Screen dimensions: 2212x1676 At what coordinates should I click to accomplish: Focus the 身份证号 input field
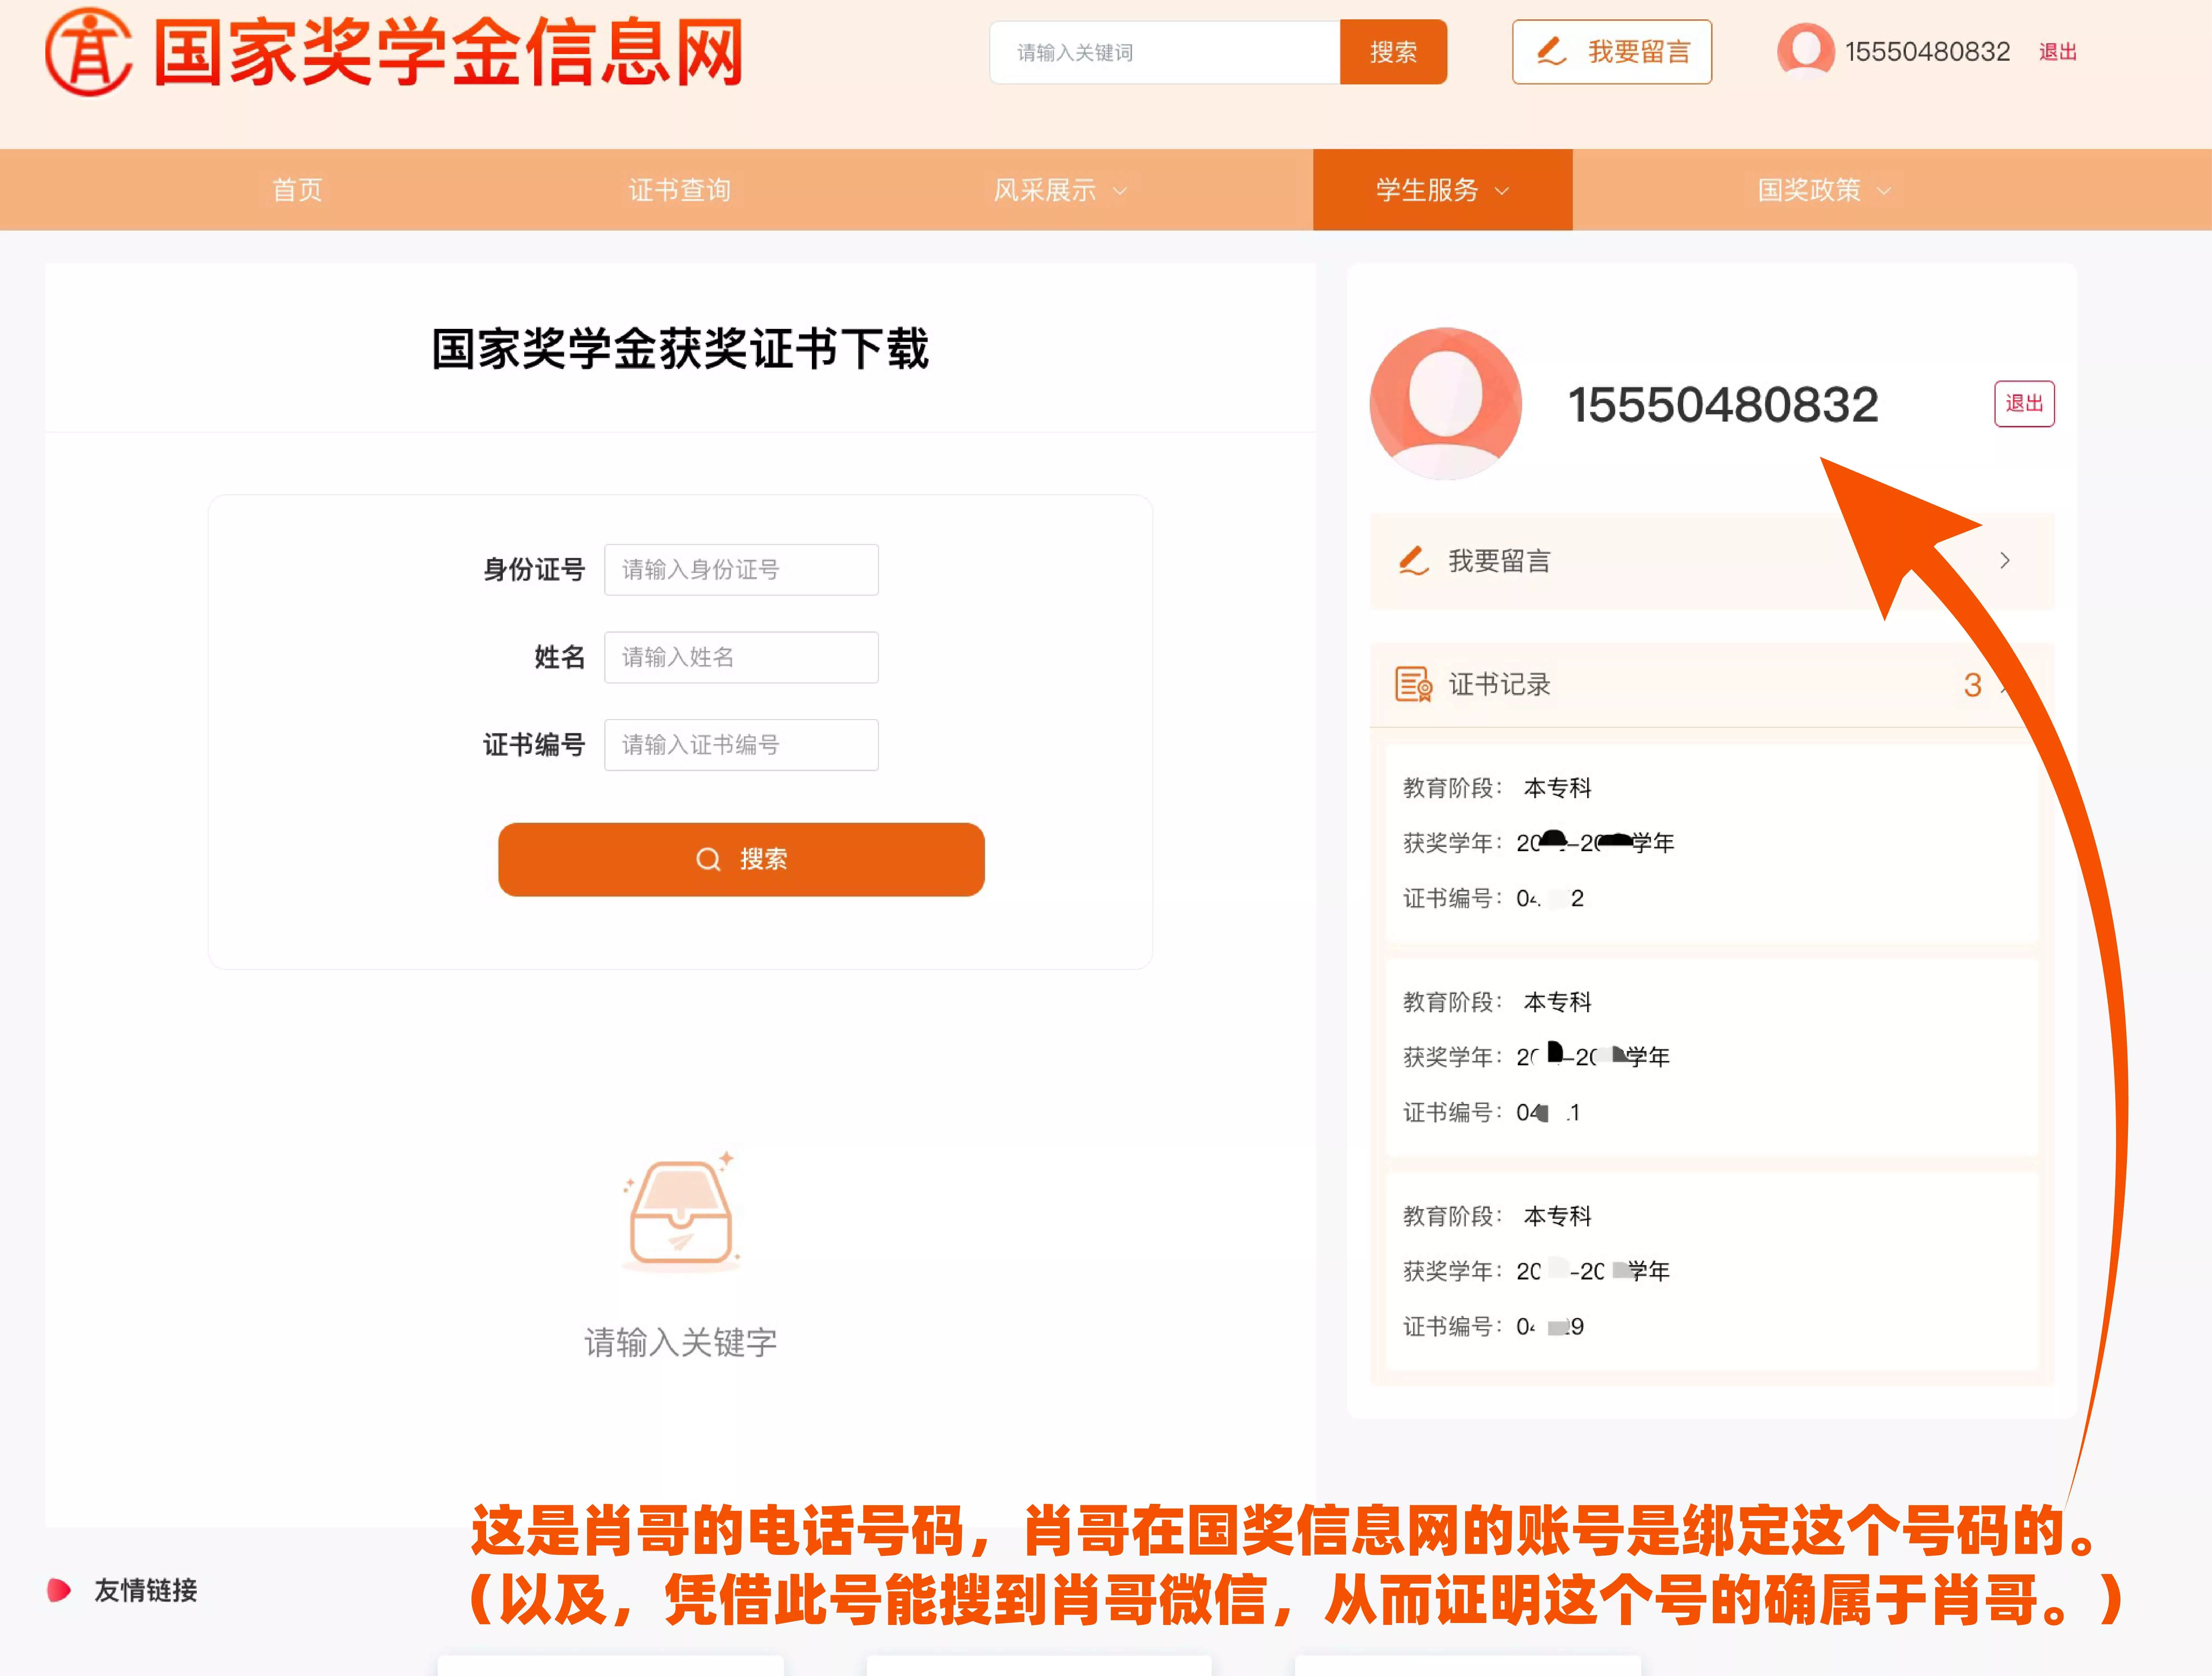[x=741, y=570]
